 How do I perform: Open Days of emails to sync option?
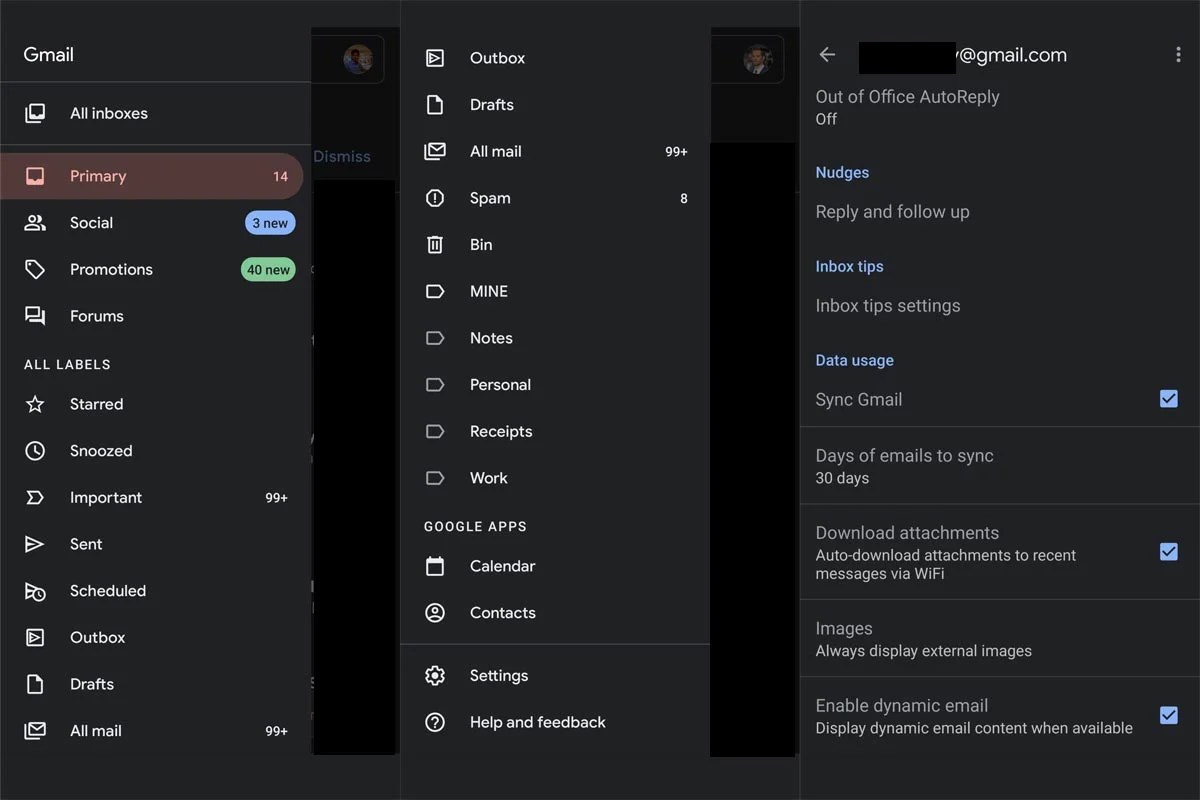[1000, 466]
